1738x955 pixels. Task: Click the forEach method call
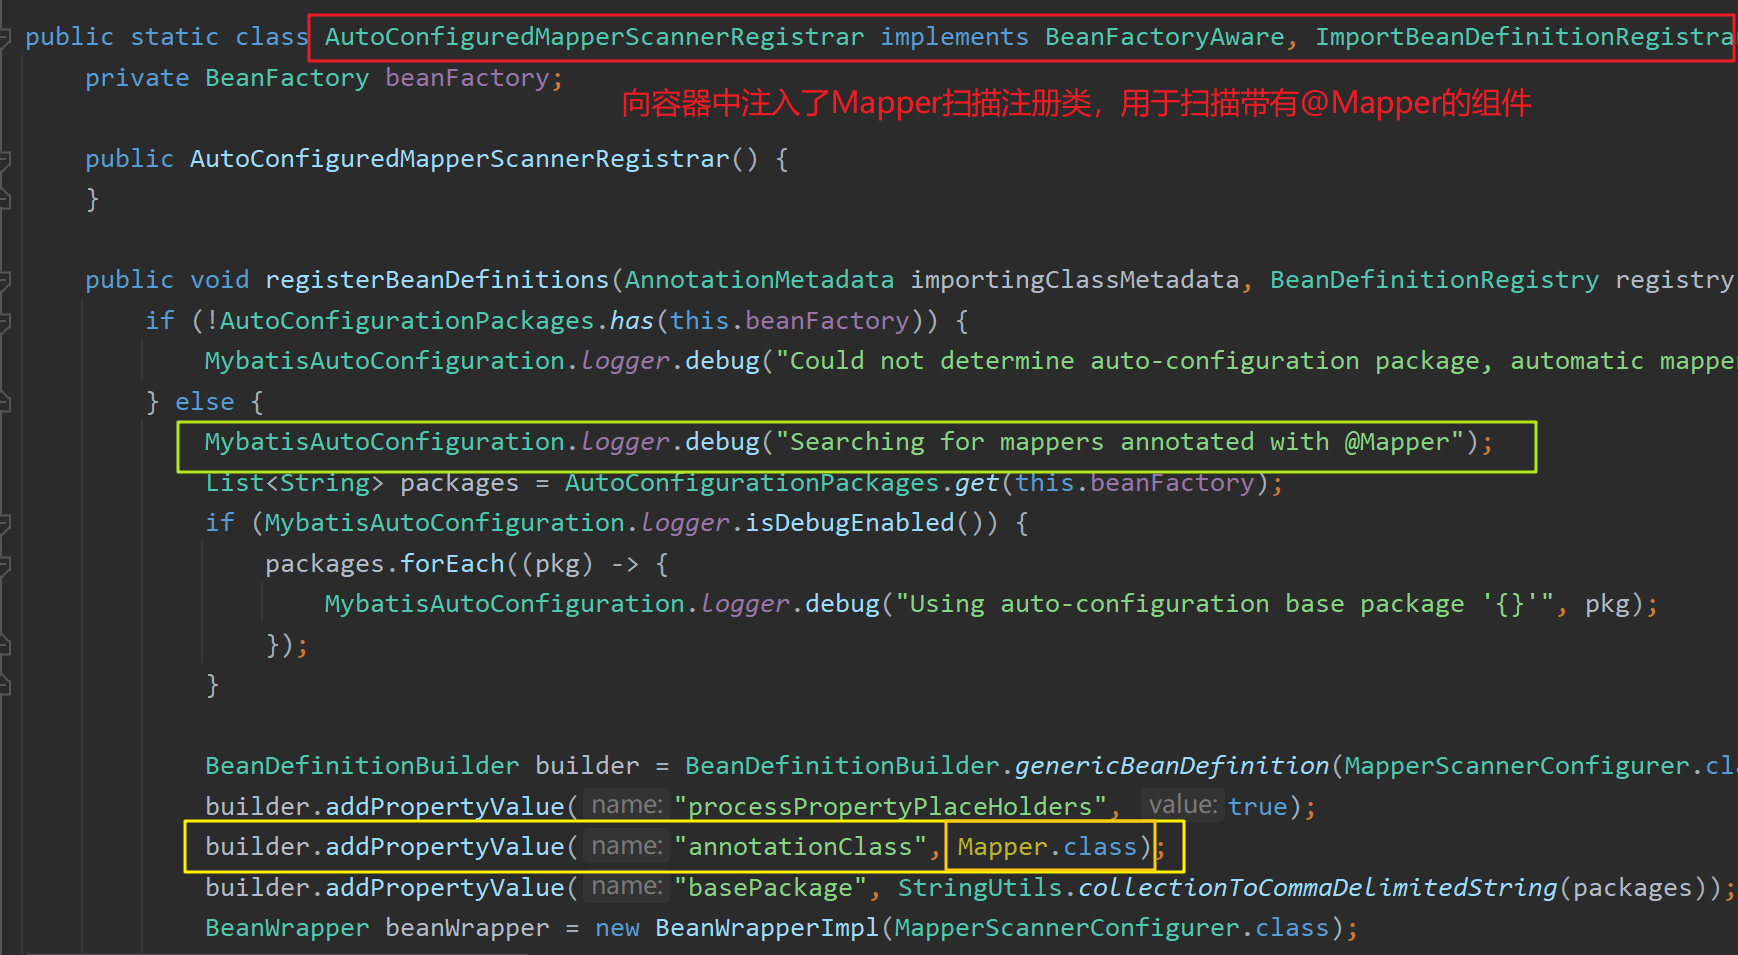tap(452, 564)
